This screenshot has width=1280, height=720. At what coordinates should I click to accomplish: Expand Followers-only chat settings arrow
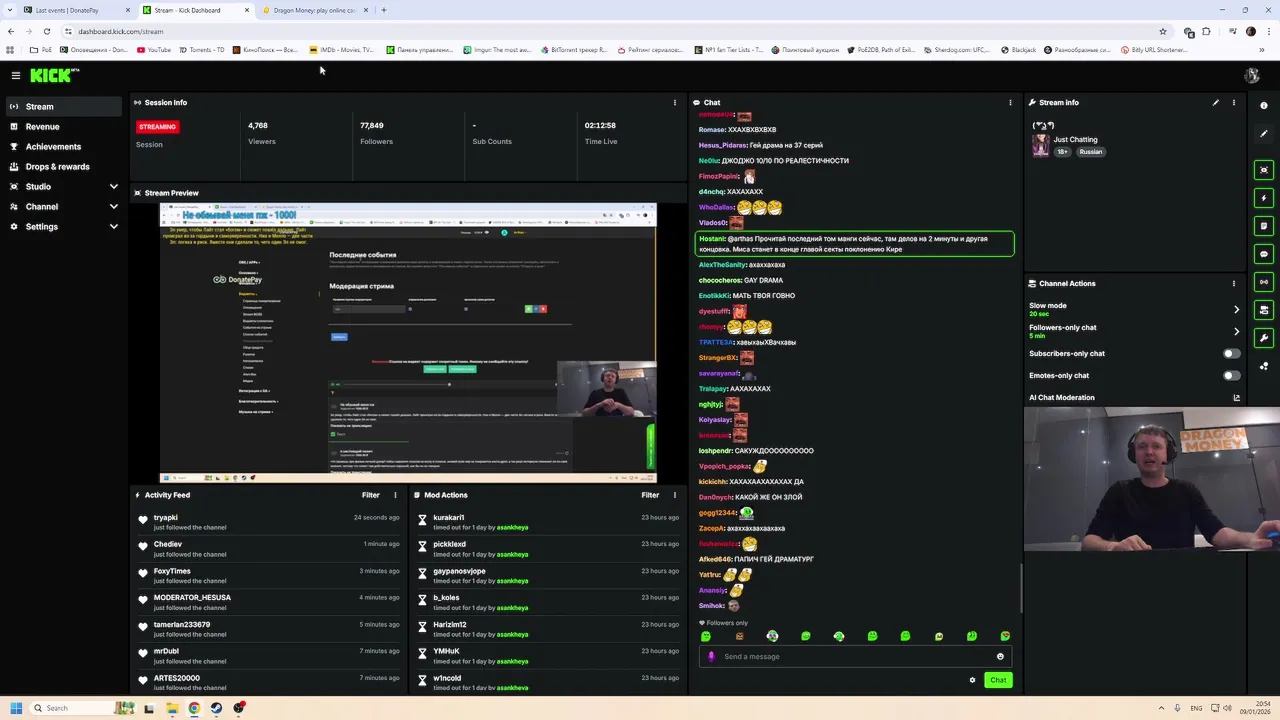coord(1236,332)
